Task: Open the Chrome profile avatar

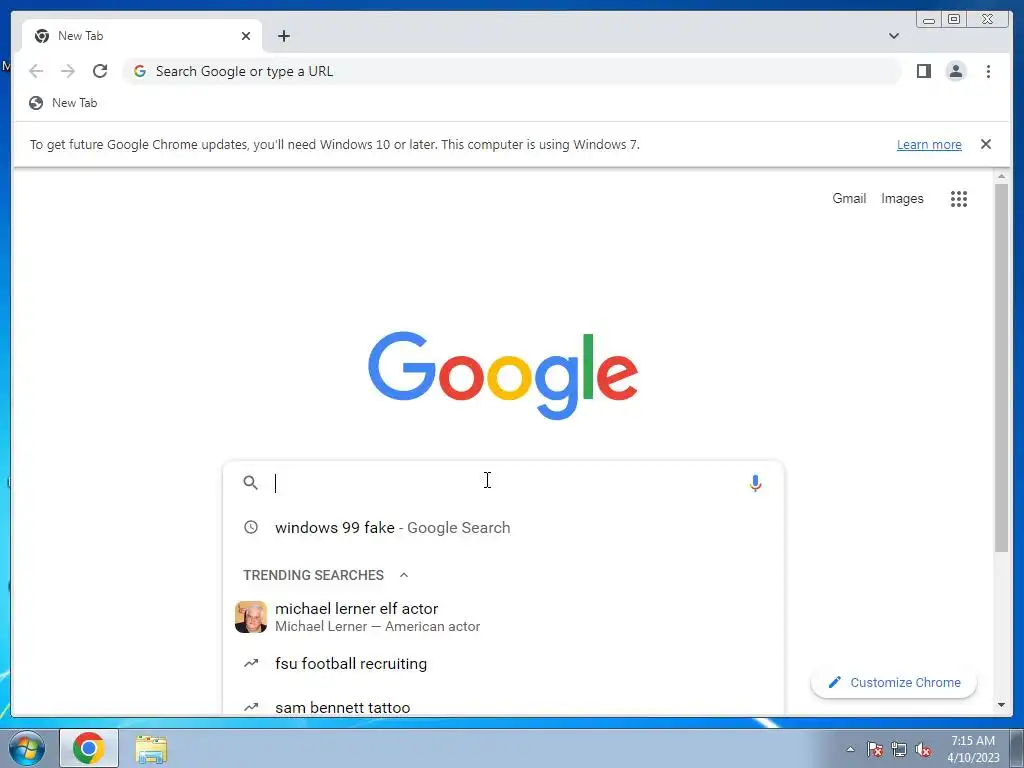Action: coord(955,71)
